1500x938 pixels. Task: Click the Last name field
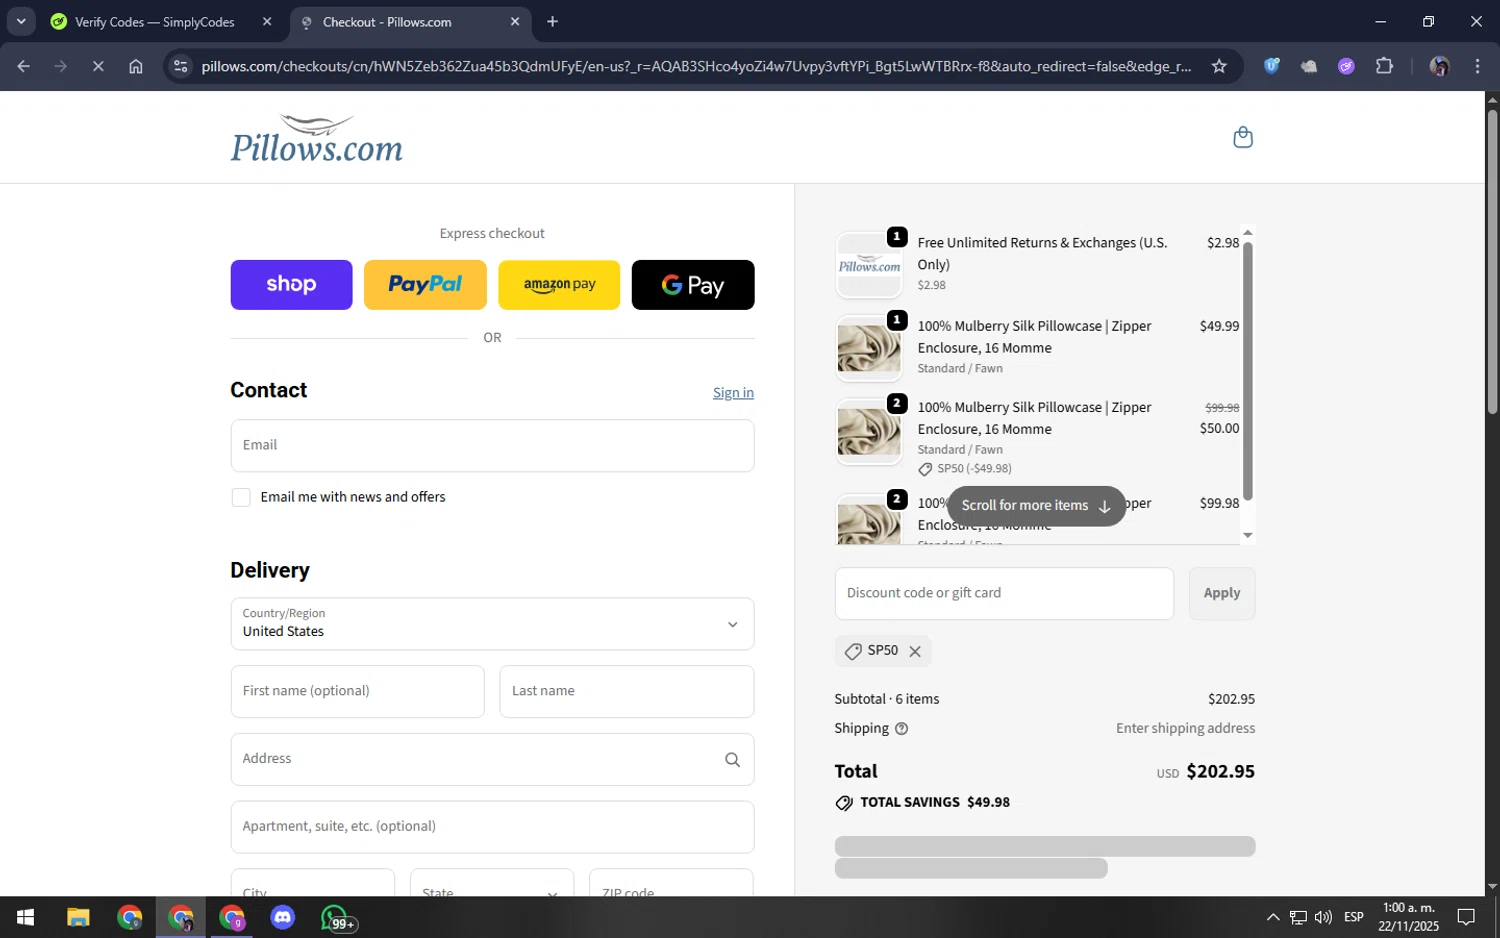tap(626, 691)
